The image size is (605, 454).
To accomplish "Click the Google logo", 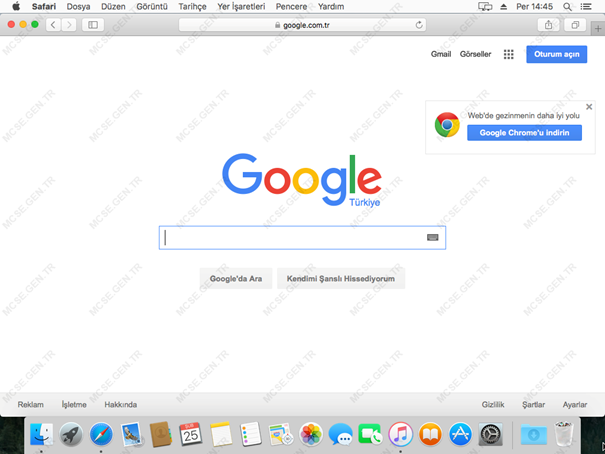I will (302, 180).
